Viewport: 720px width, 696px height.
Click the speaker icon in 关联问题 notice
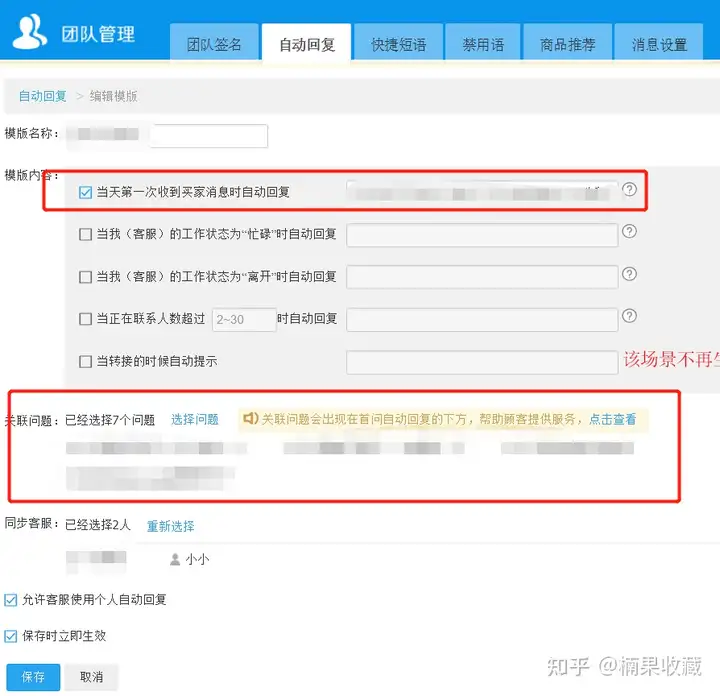tap(251, 418)
